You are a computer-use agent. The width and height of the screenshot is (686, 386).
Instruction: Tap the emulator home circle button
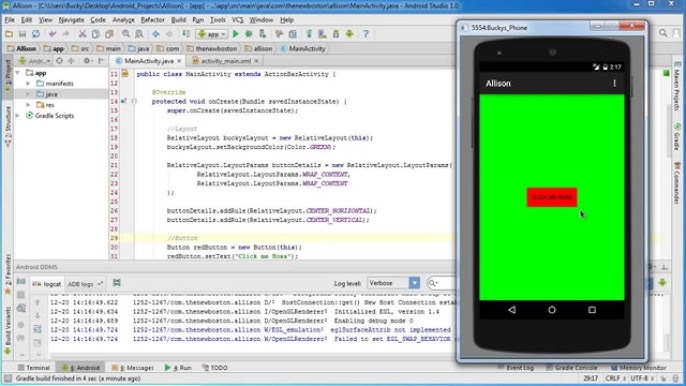552,310
